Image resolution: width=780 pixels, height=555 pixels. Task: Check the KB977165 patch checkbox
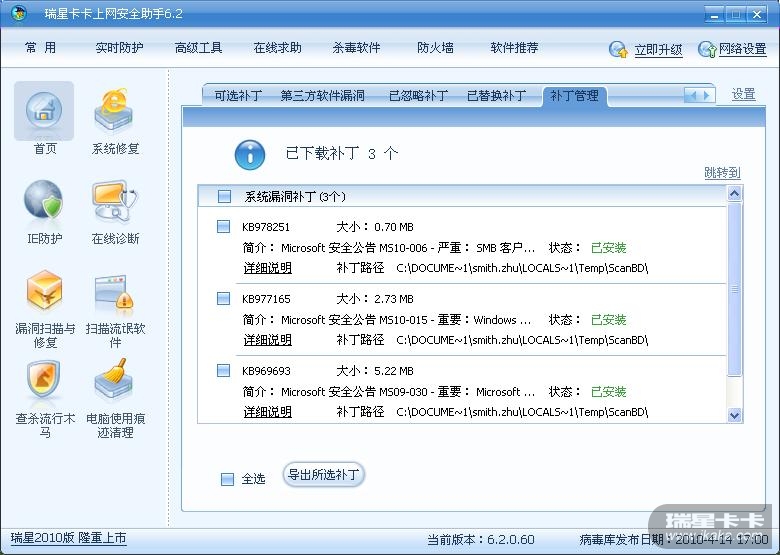(x=223, y=298)
